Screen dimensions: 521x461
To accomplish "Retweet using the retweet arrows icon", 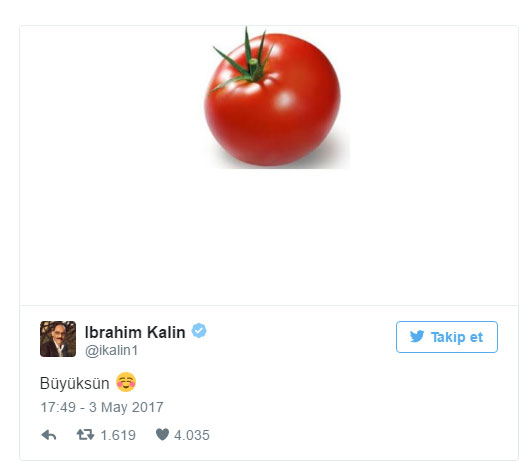I will pos(85,435).
